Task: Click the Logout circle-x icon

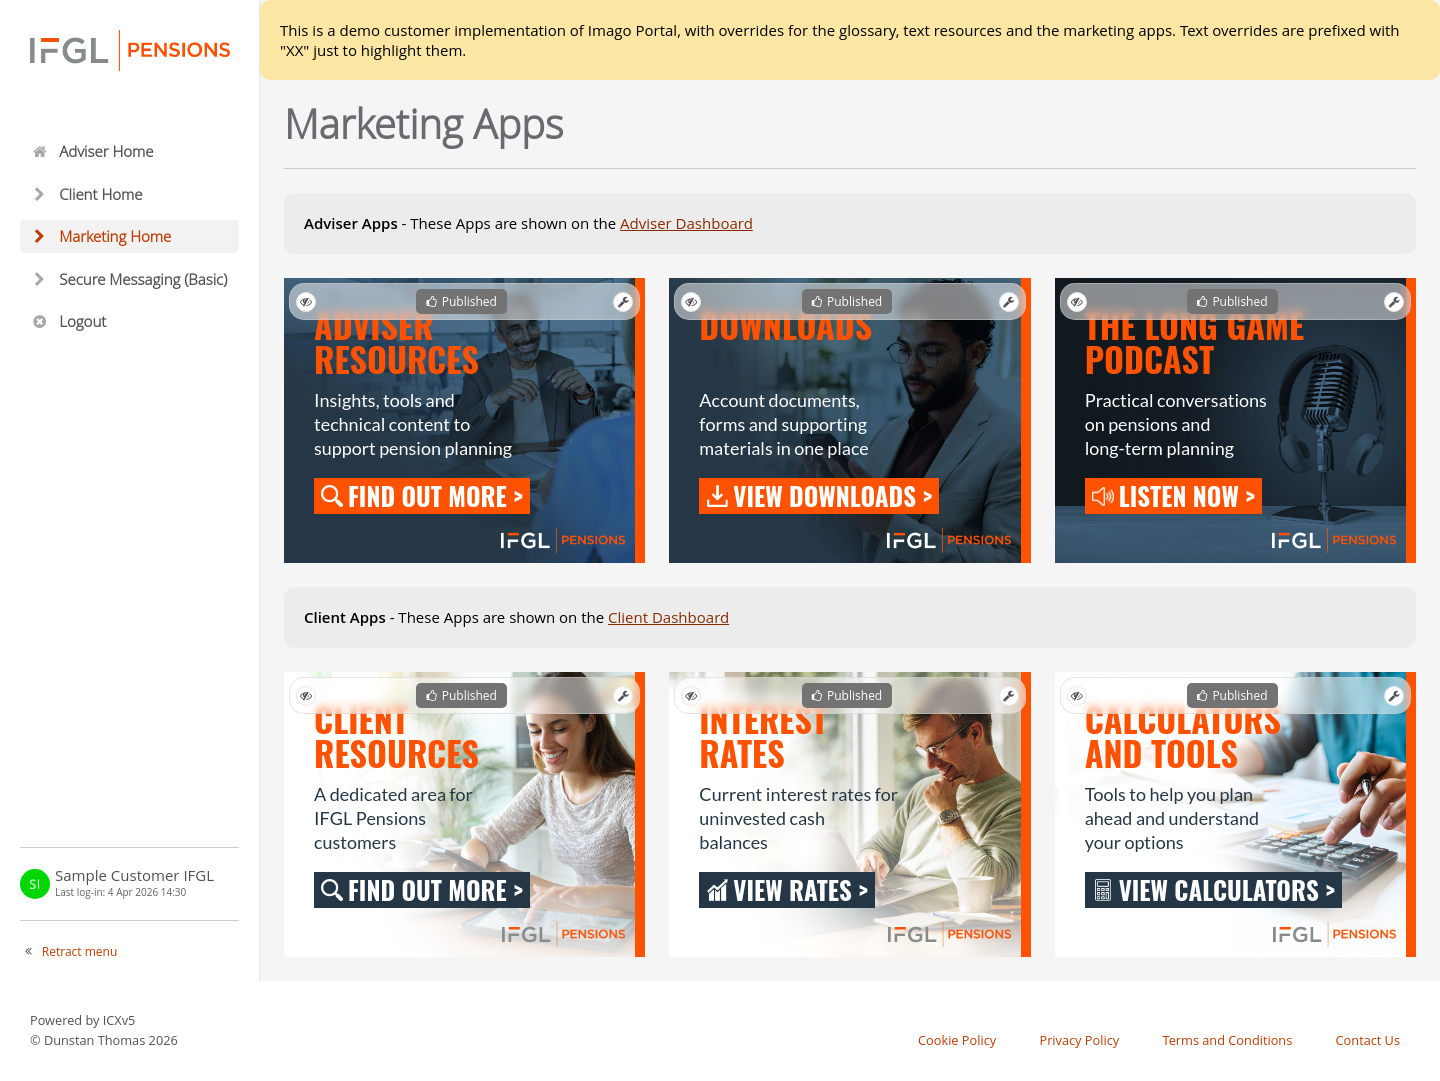Action: [x=40, y=322]
